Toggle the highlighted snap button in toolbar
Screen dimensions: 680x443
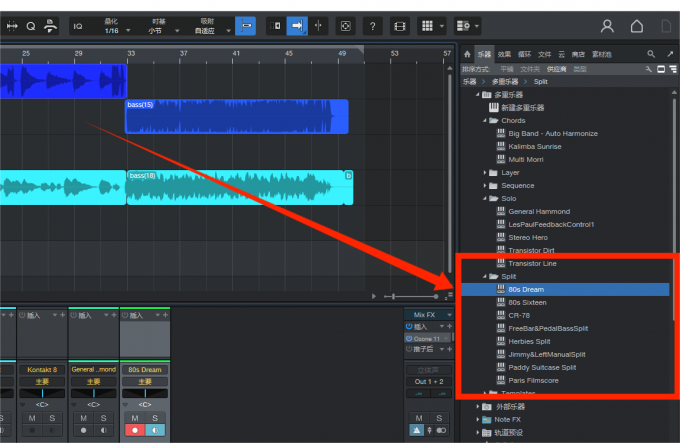[x=245, y=26]
